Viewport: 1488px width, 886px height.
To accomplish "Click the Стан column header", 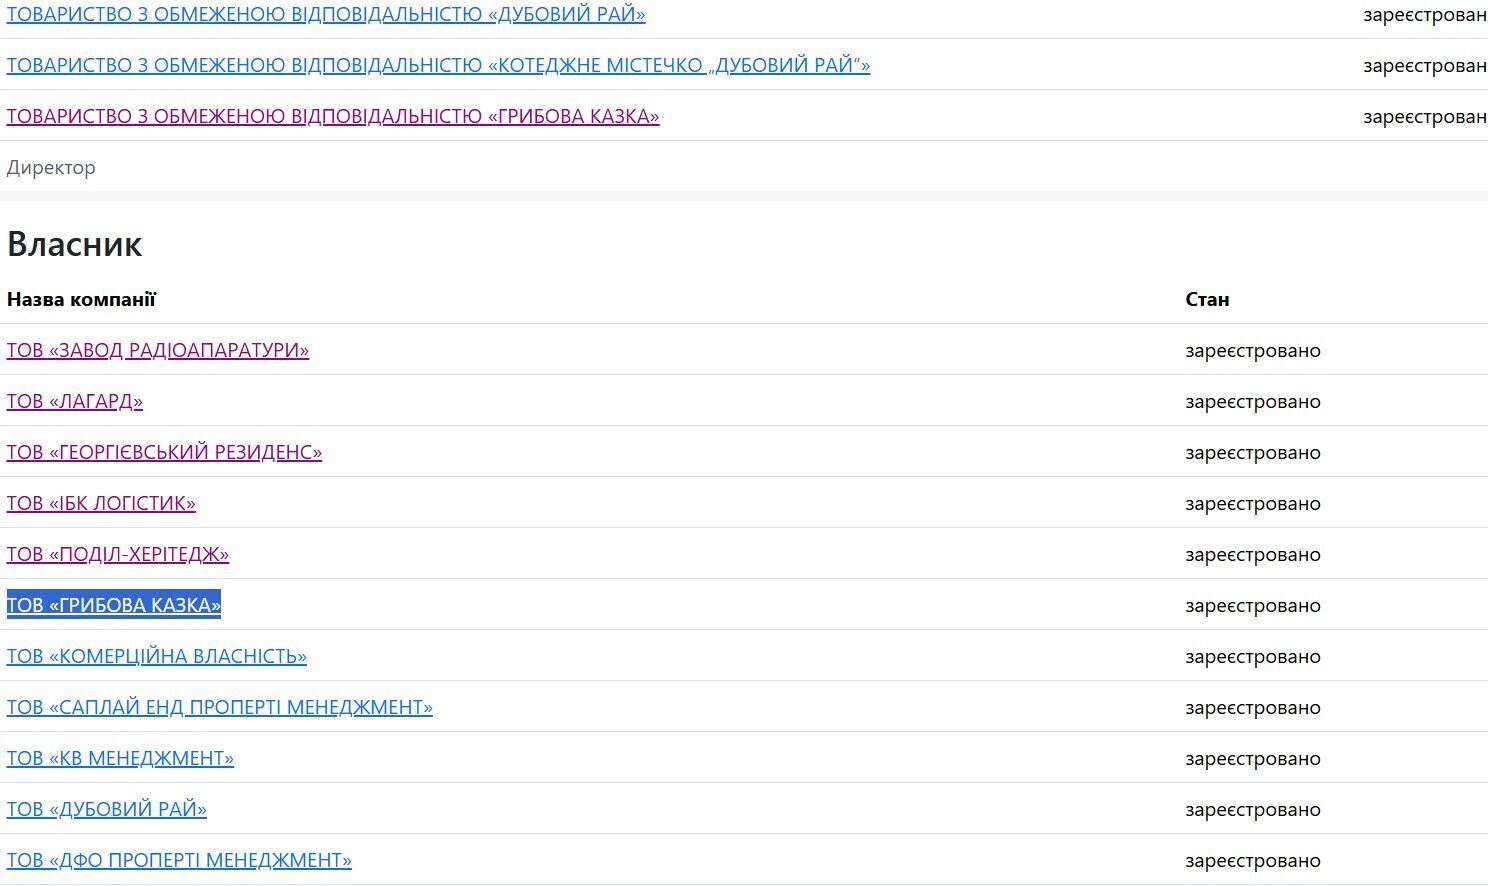I will (x=1207, y=299).
